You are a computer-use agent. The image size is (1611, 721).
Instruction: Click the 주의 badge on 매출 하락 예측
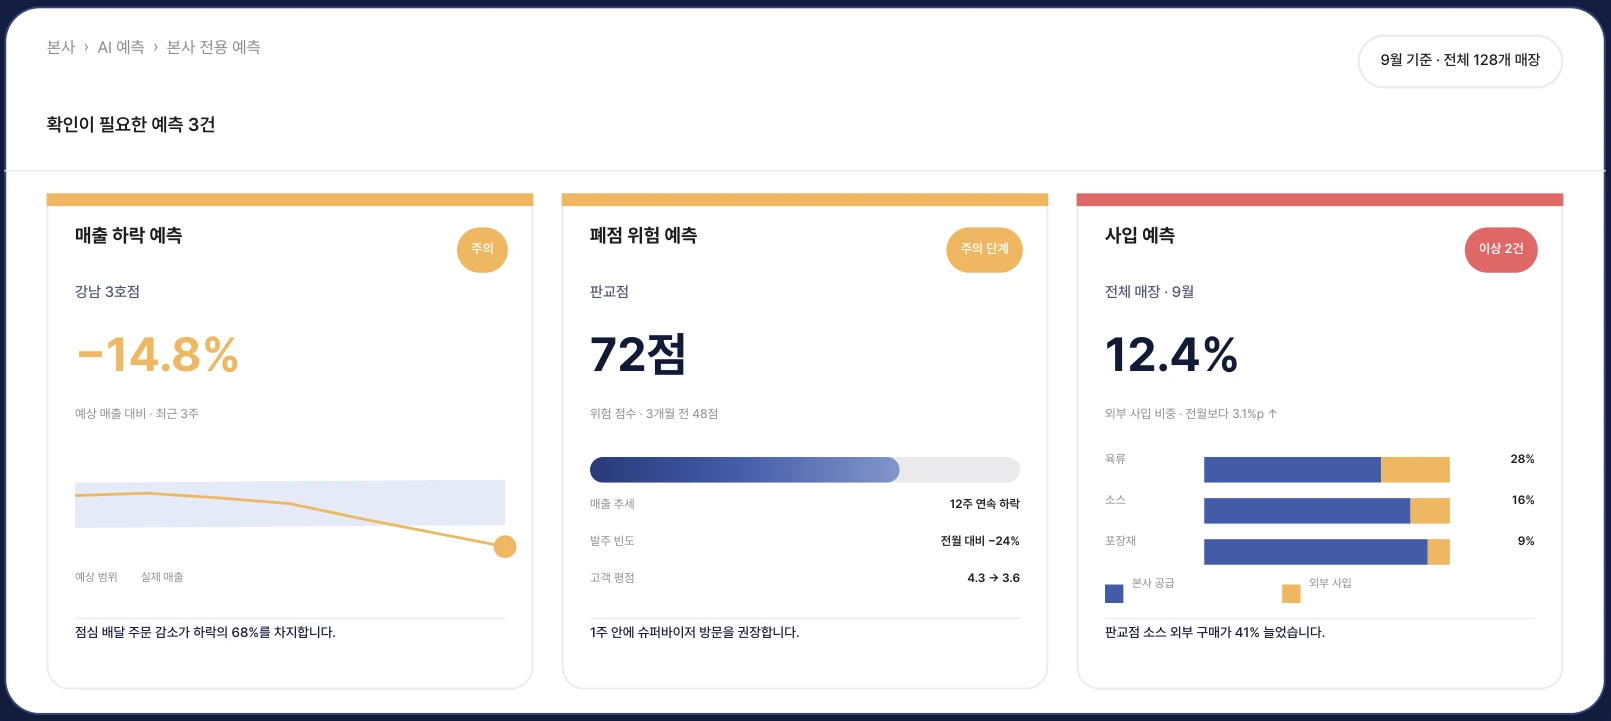point(482,249)
